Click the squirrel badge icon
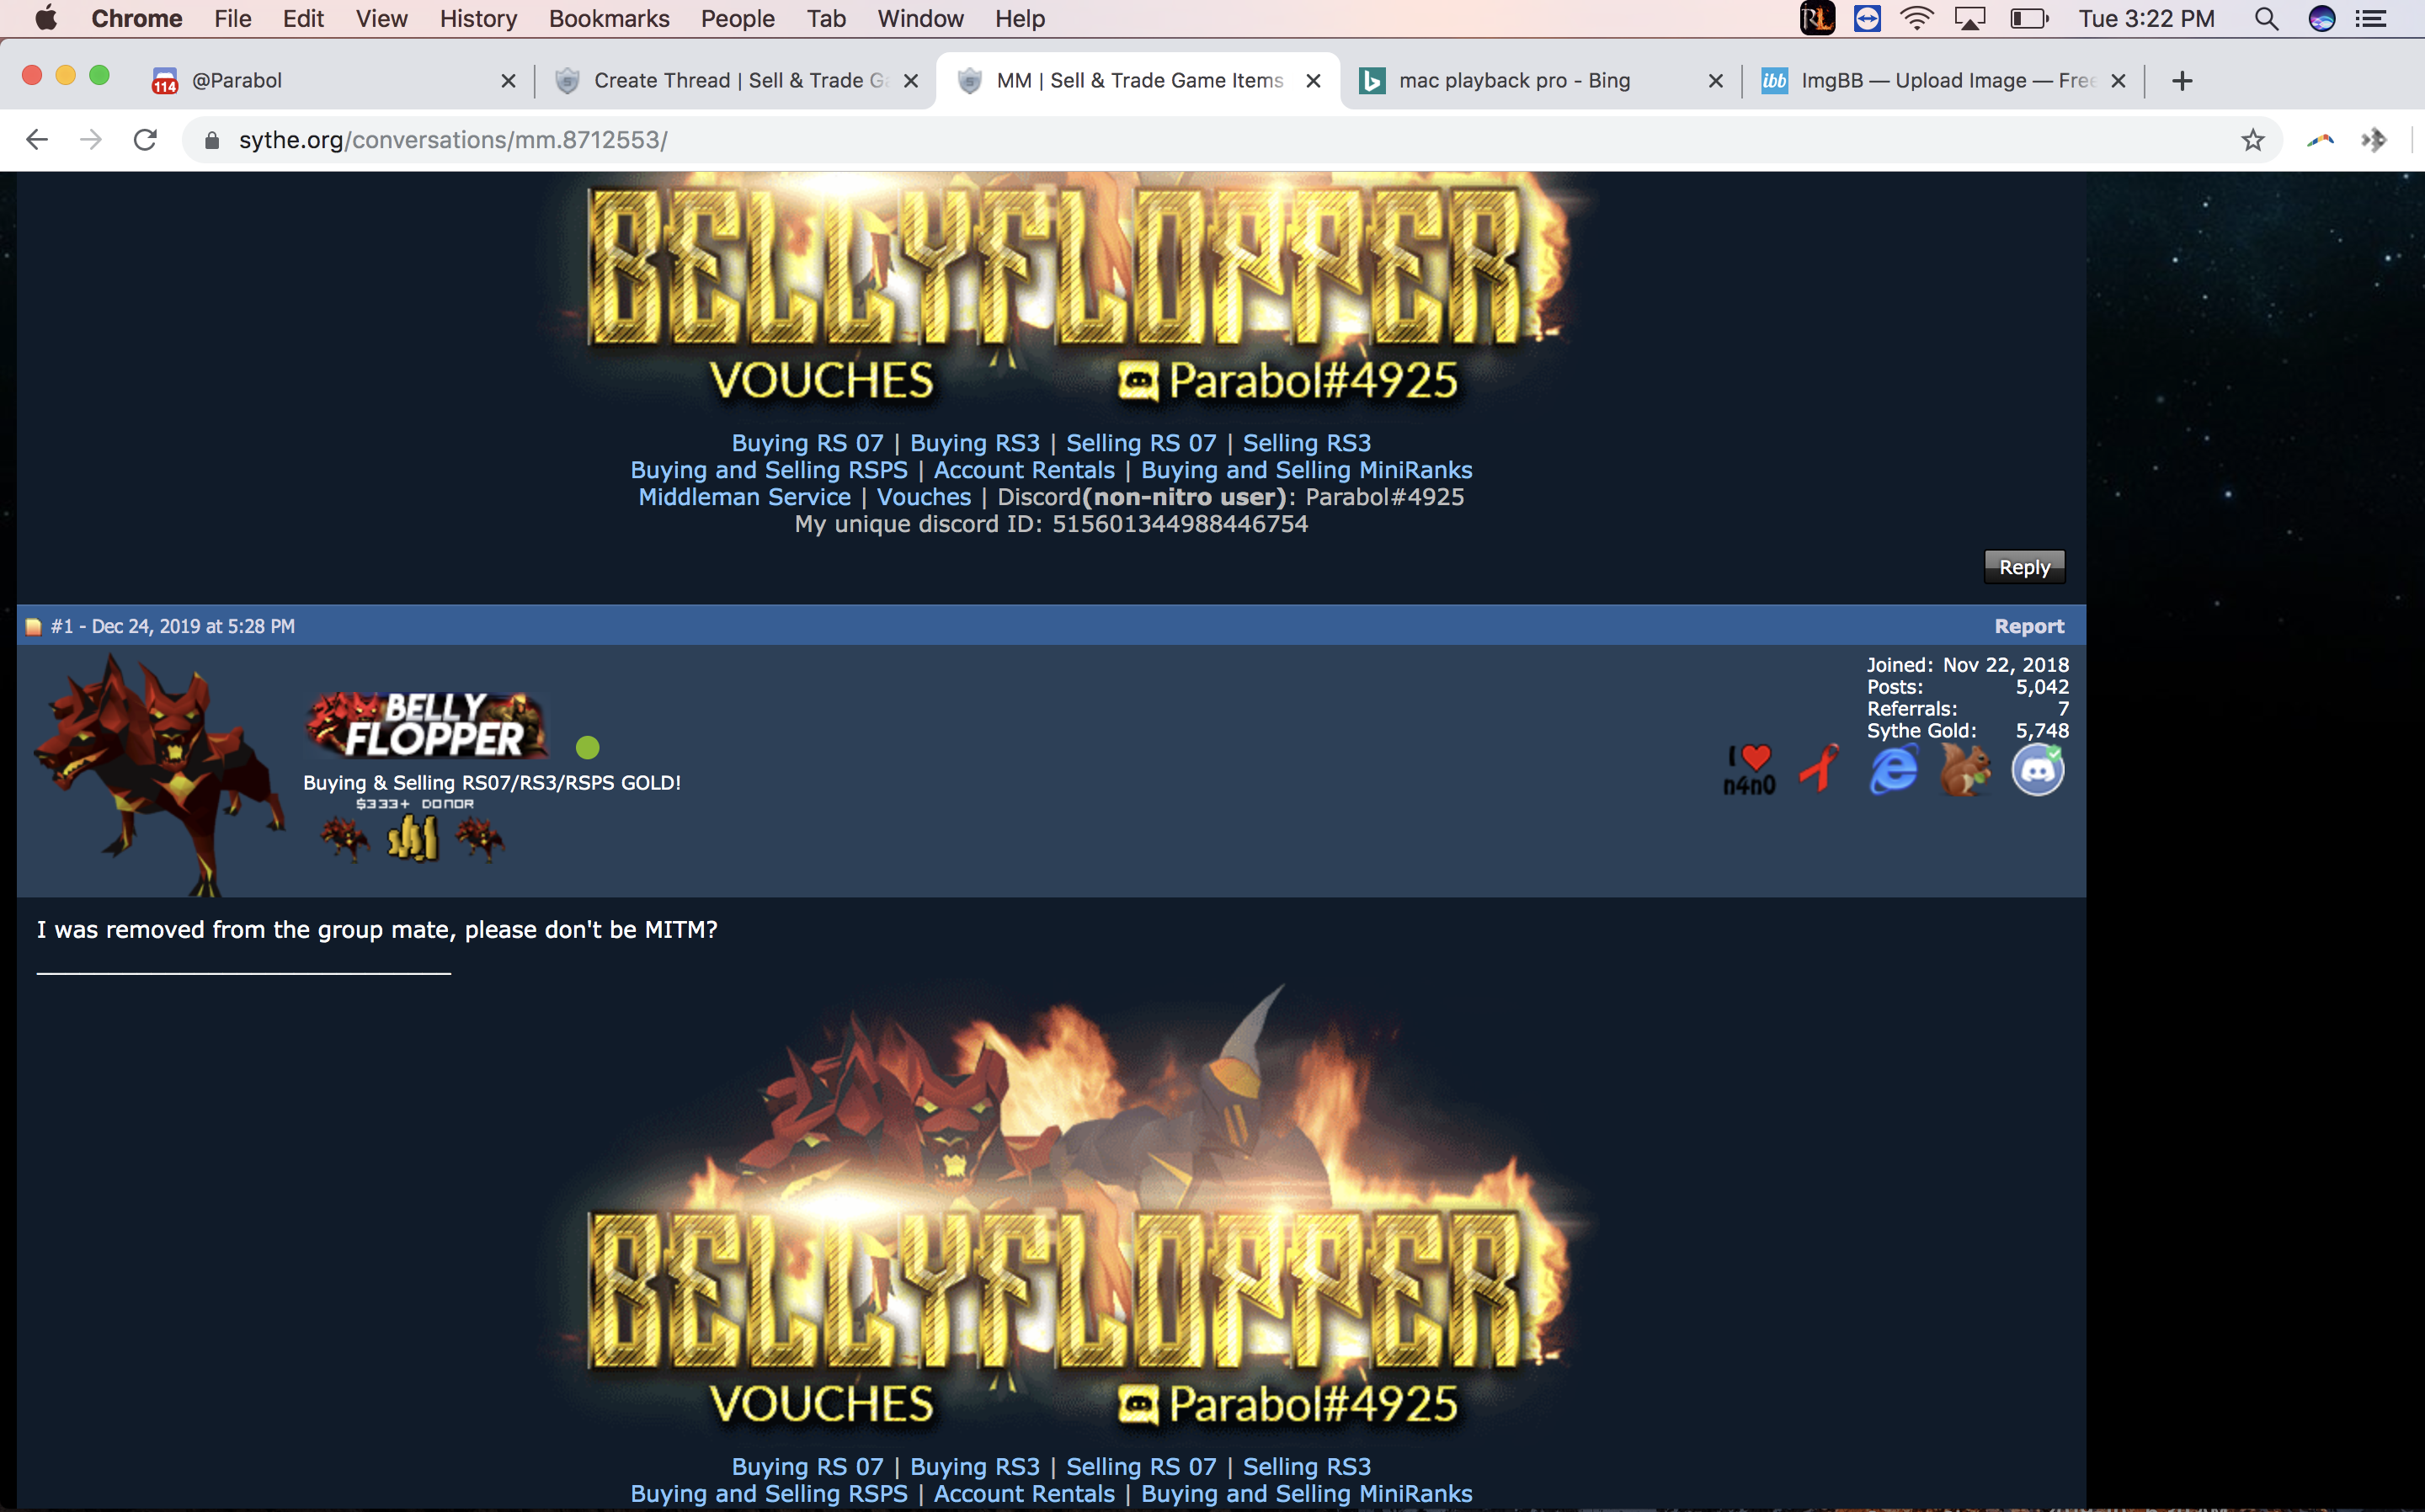Viewport: 2425px width, 1512px height. point(1964,770)
